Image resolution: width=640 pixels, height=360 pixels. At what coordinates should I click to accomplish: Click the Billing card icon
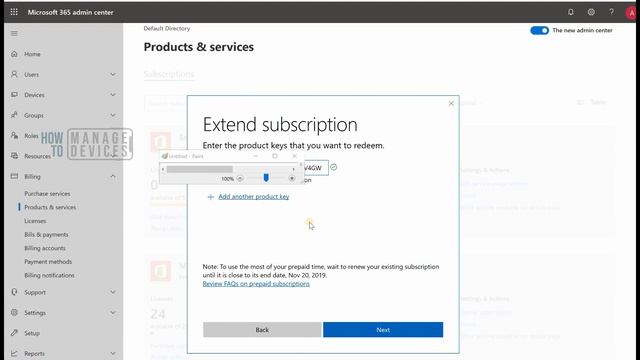click(14, 176)
